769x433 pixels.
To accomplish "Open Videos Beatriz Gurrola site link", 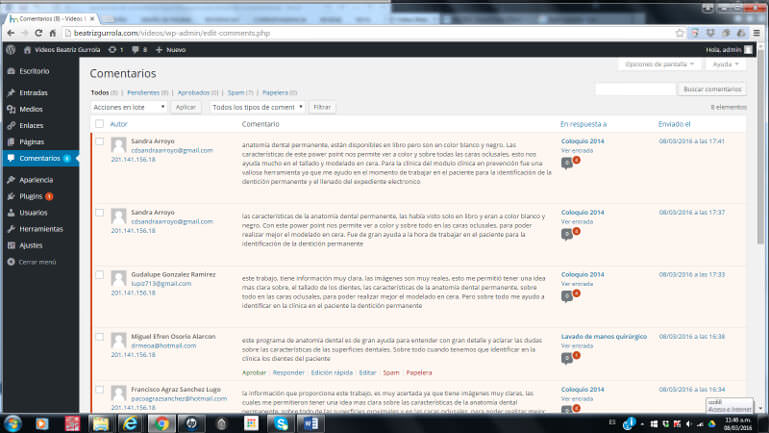I will 62,50.
